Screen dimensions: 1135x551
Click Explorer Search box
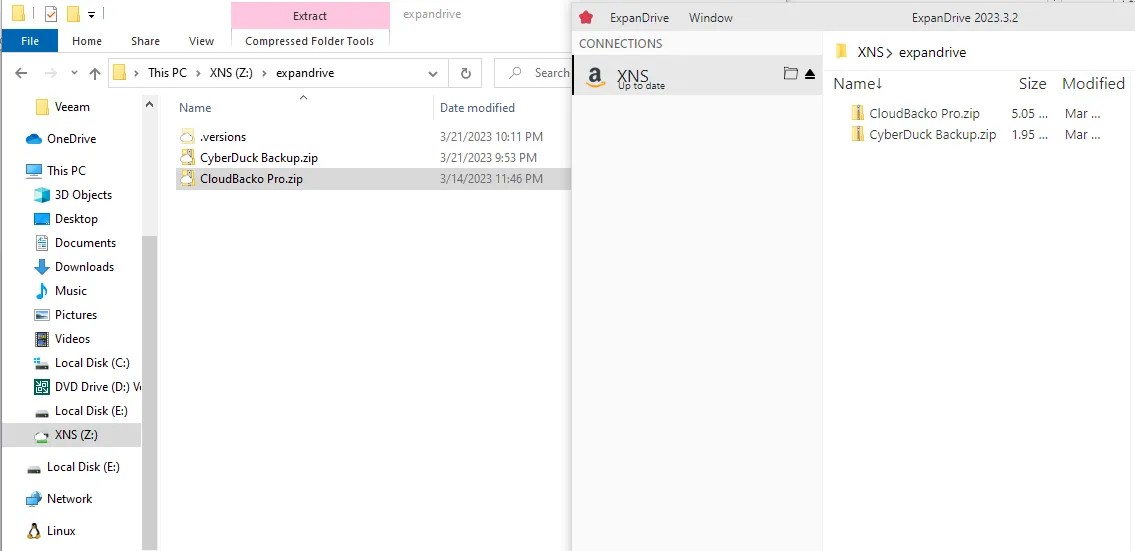tap(533, 73)
